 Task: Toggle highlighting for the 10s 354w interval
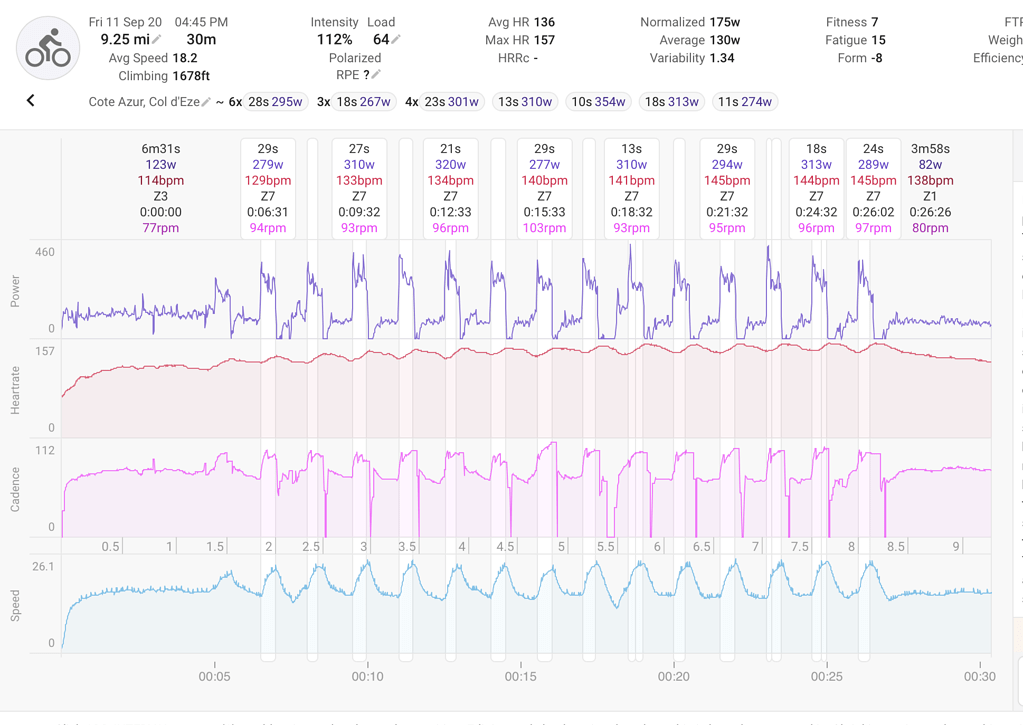pos(598,101)
